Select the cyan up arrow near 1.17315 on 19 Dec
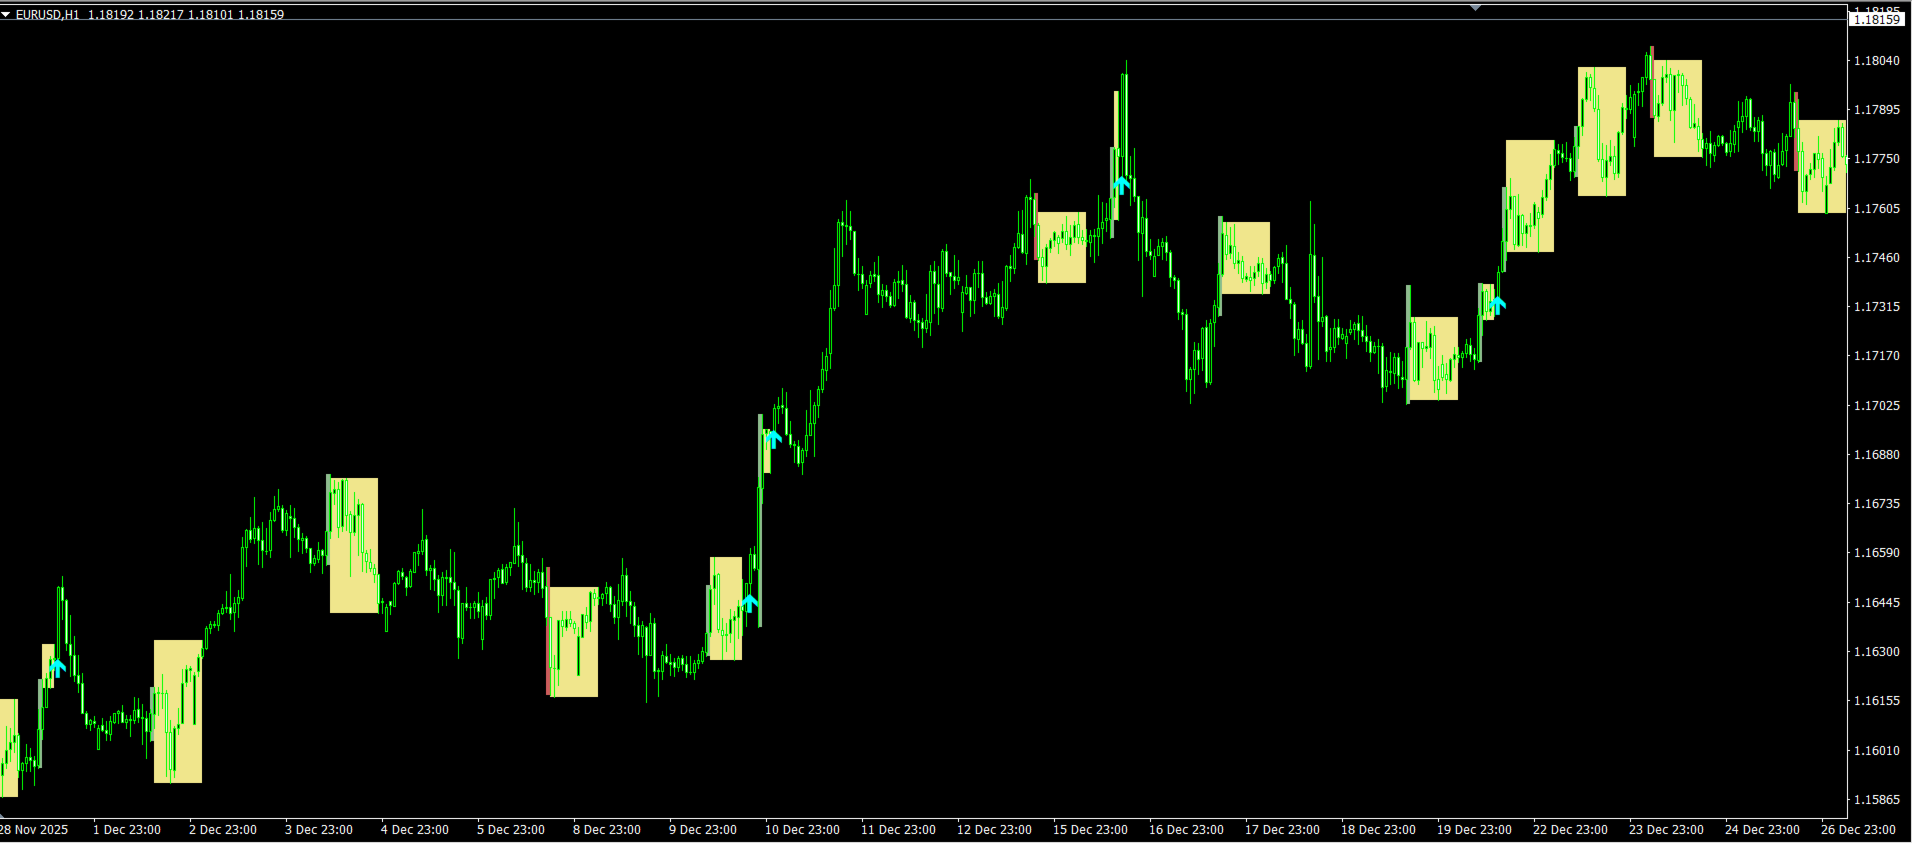This screenshot has width=1912, height=843. pos(1497,305)
